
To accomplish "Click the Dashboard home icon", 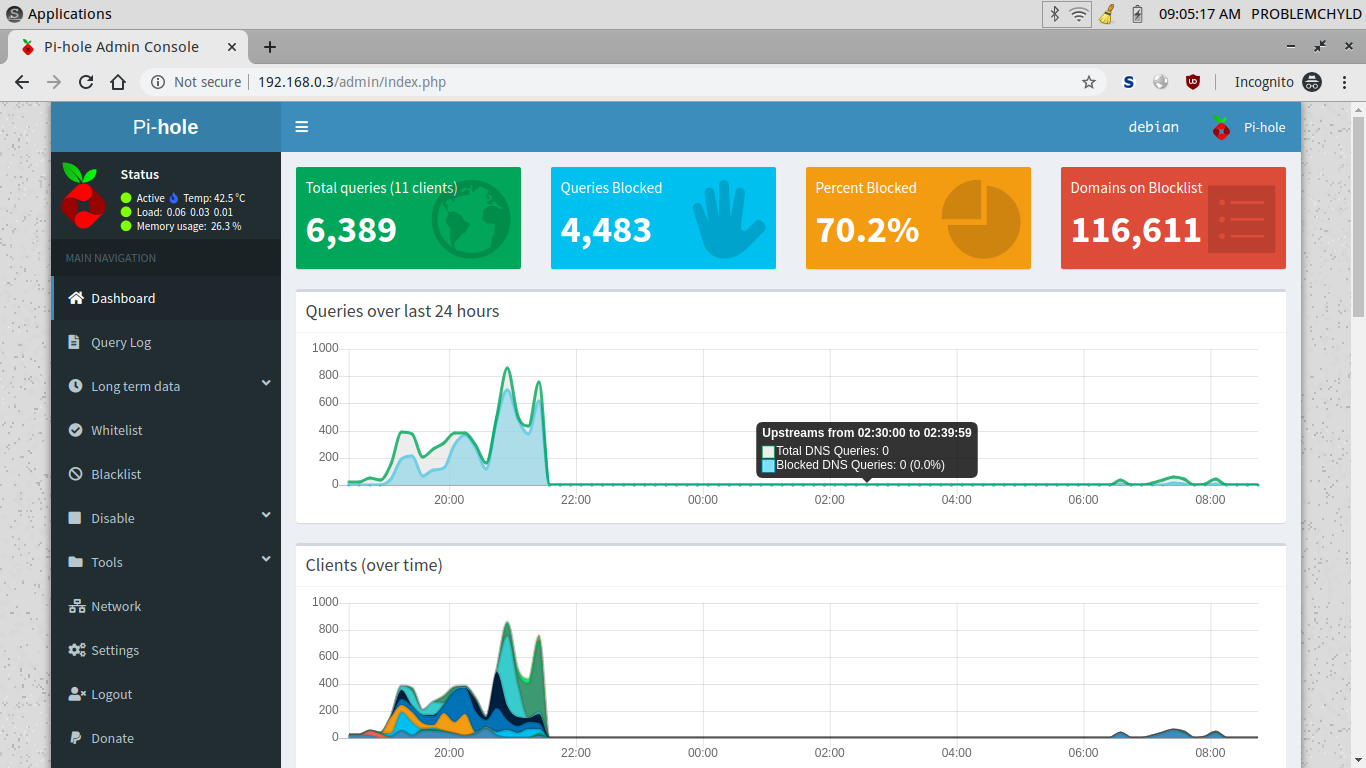I will coord(76,298).
